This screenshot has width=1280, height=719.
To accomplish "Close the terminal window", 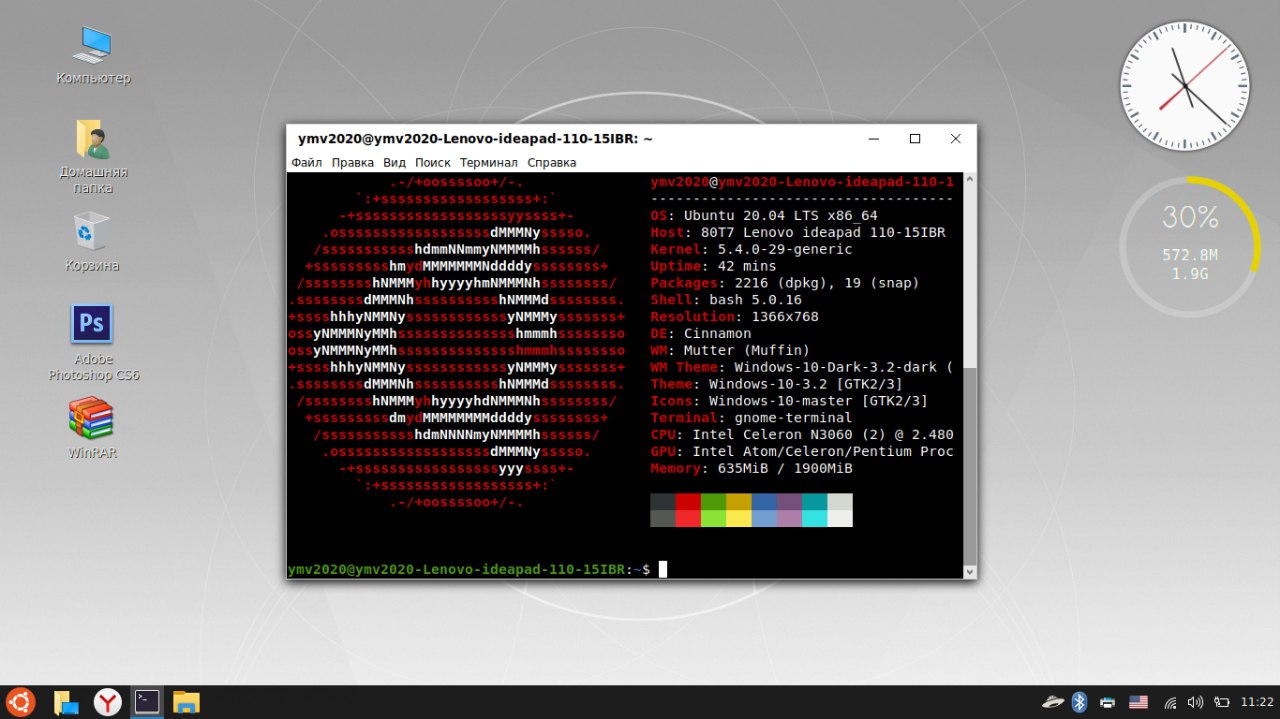I will [955, 139].
